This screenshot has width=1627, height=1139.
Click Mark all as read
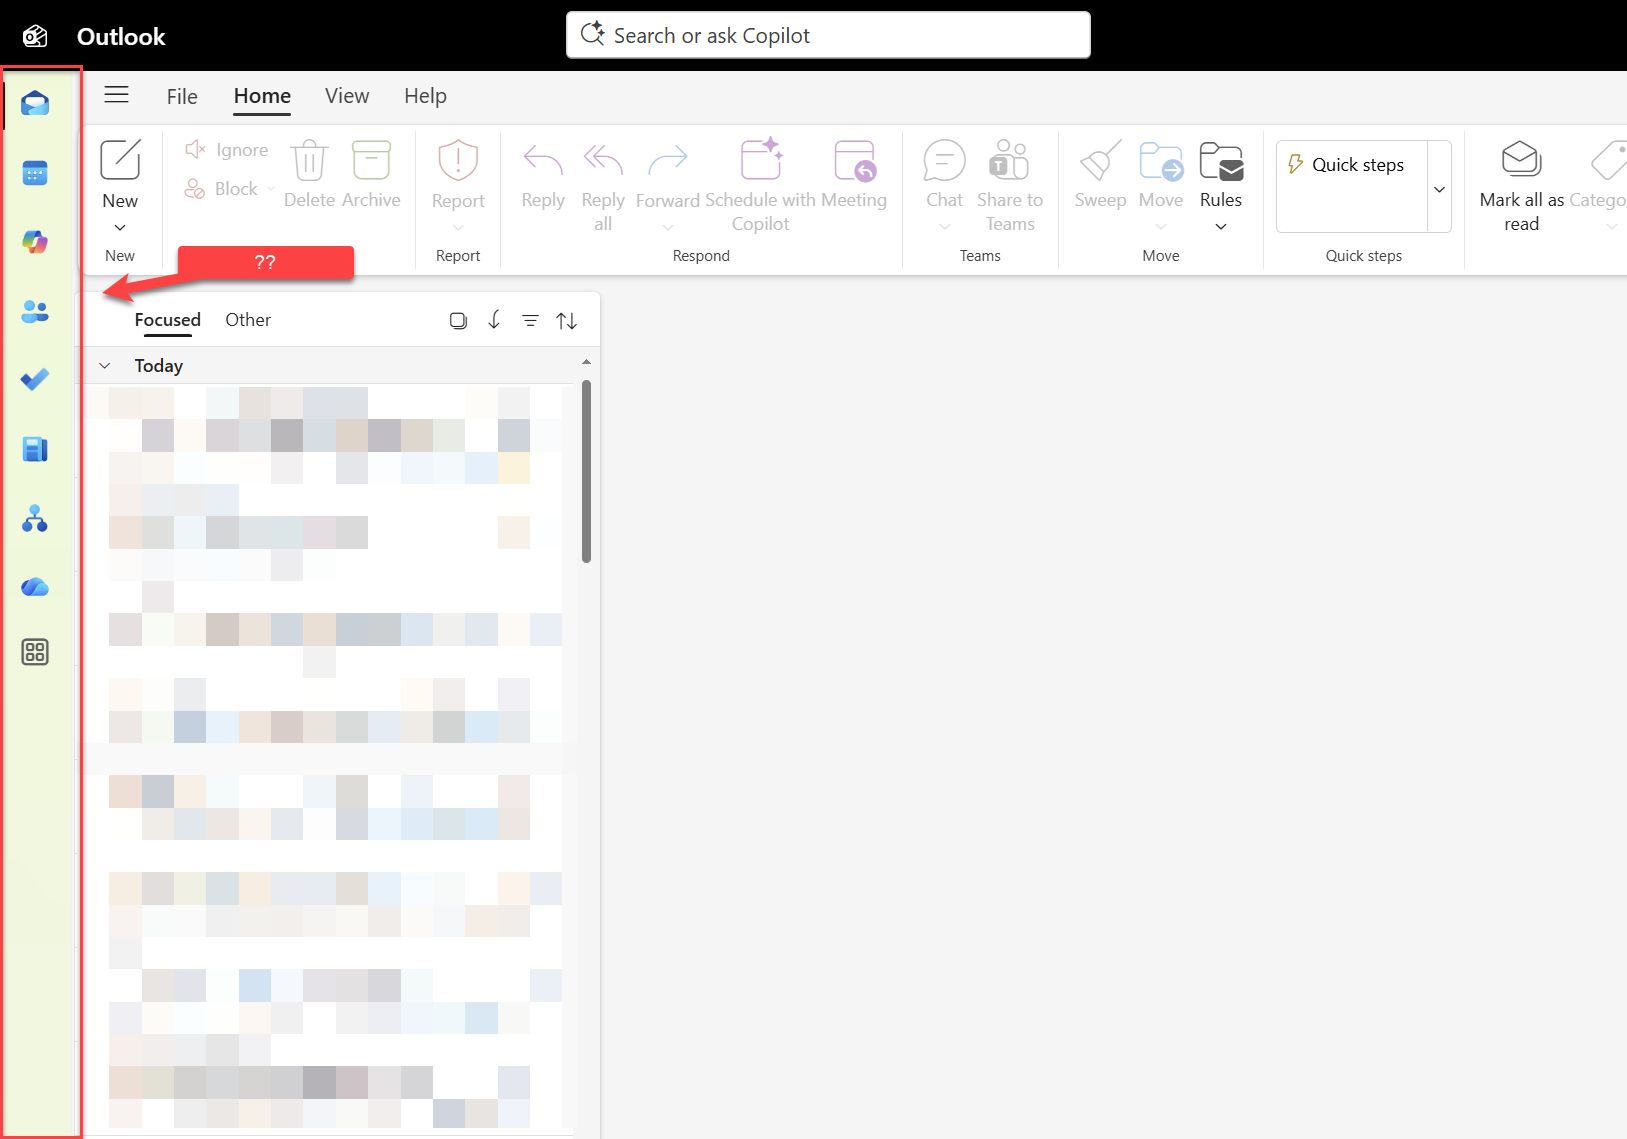pos(1519,185)
